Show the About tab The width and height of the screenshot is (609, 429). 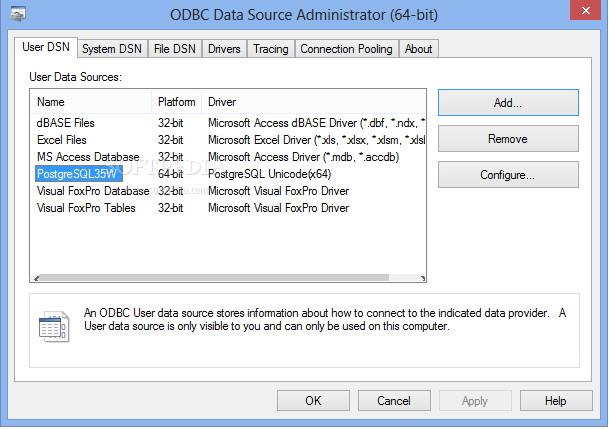tap(419, 48)
